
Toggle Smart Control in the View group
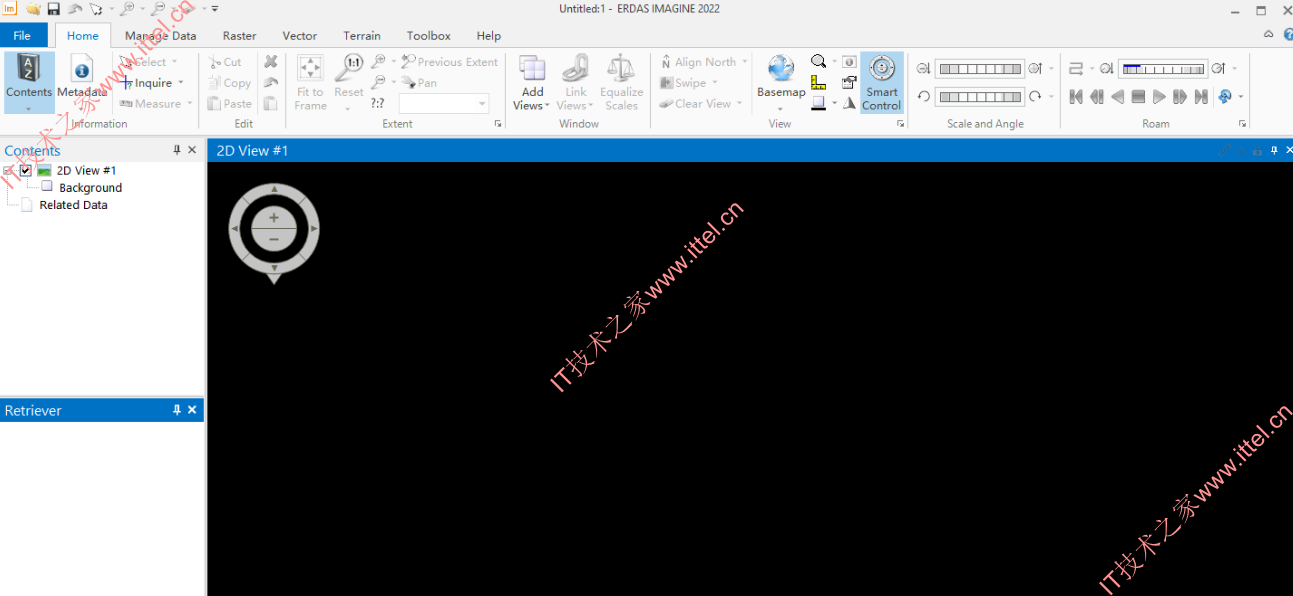pyautogui.click(x=882, y=82)
